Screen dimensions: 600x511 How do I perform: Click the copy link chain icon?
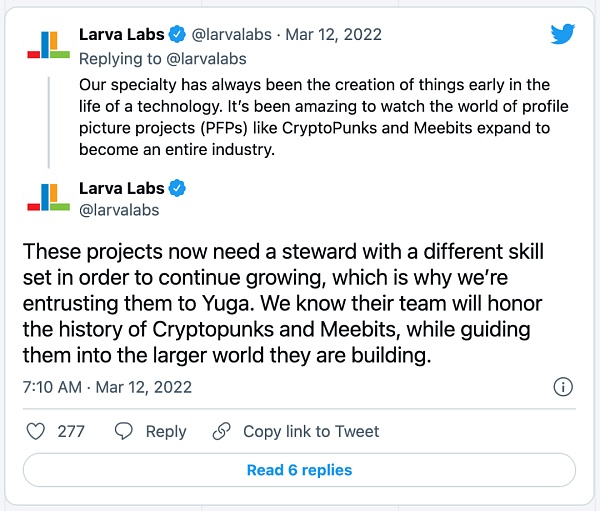(222, 431)
